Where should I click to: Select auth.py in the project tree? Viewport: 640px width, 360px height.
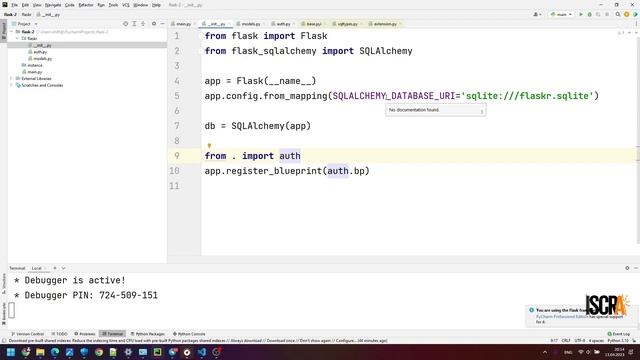click(38, 52)
